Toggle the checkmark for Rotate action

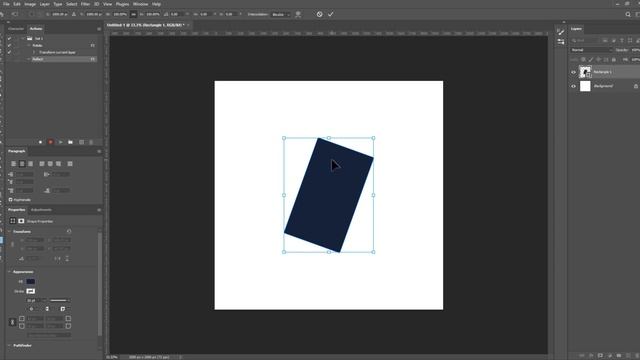9,45
